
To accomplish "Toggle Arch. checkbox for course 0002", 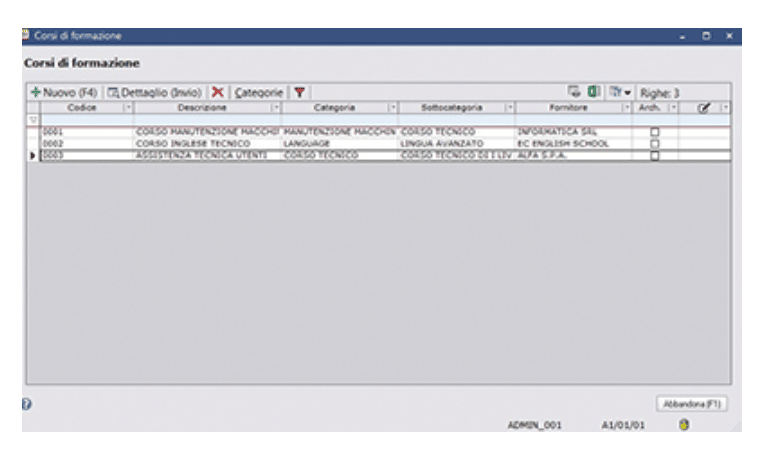I will point(655,143).
